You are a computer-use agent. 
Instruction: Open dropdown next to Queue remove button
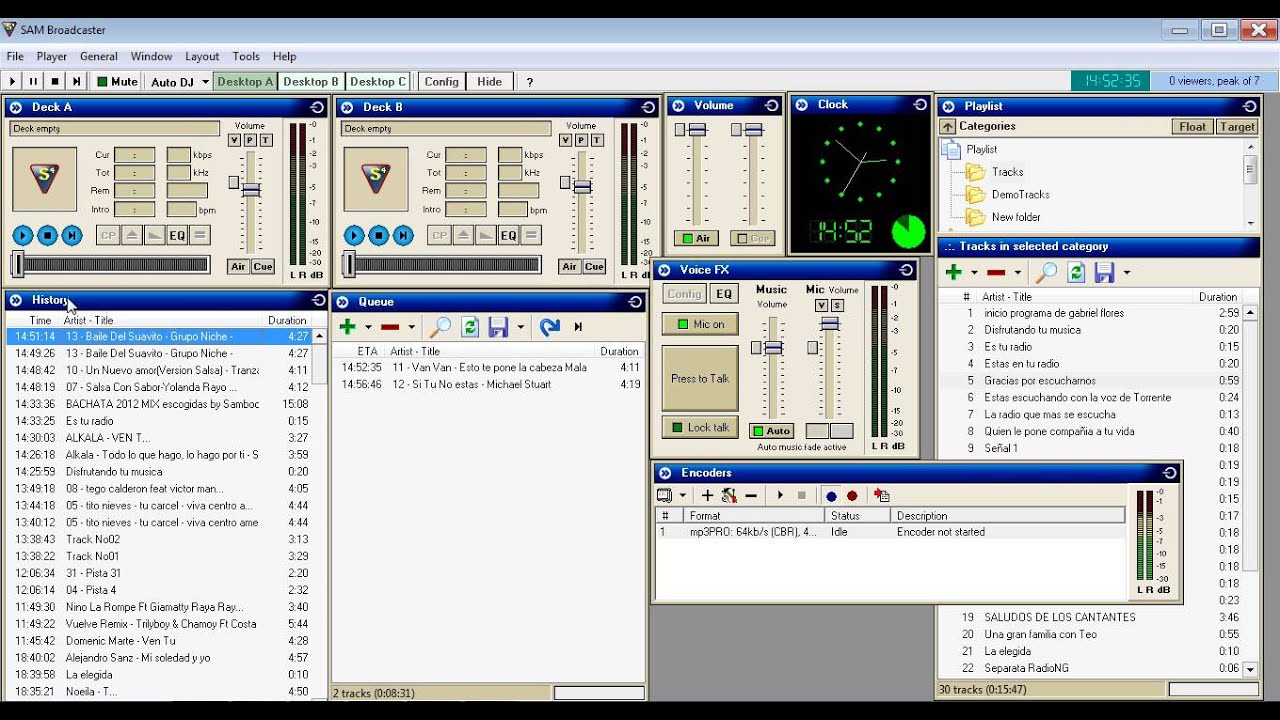[411, 328]
